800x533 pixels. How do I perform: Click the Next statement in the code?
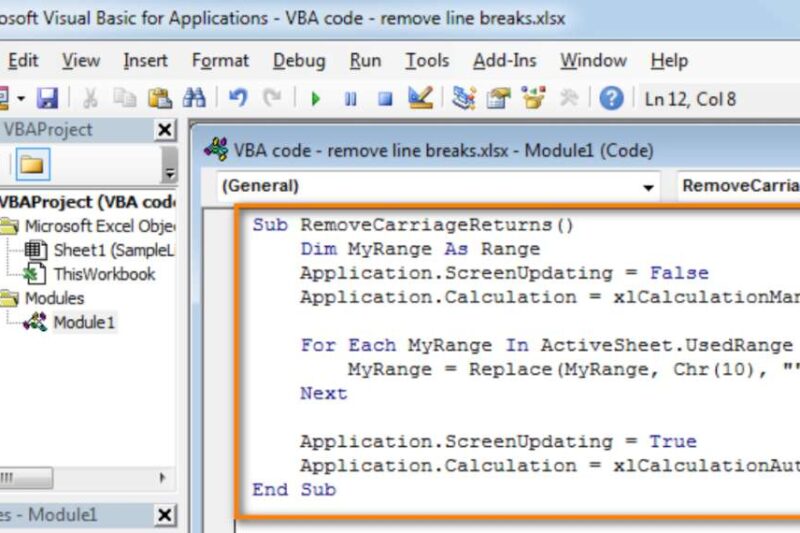click(x=323, y=393)
